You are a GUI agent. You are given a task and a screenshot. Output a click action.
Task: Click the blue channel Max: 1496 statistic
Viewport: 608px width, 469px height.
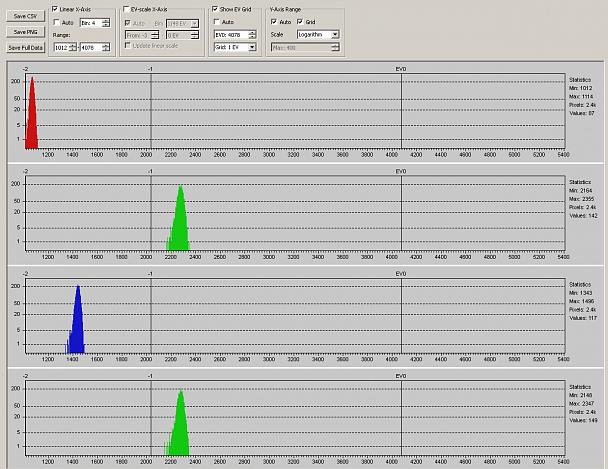coord(581,301)
